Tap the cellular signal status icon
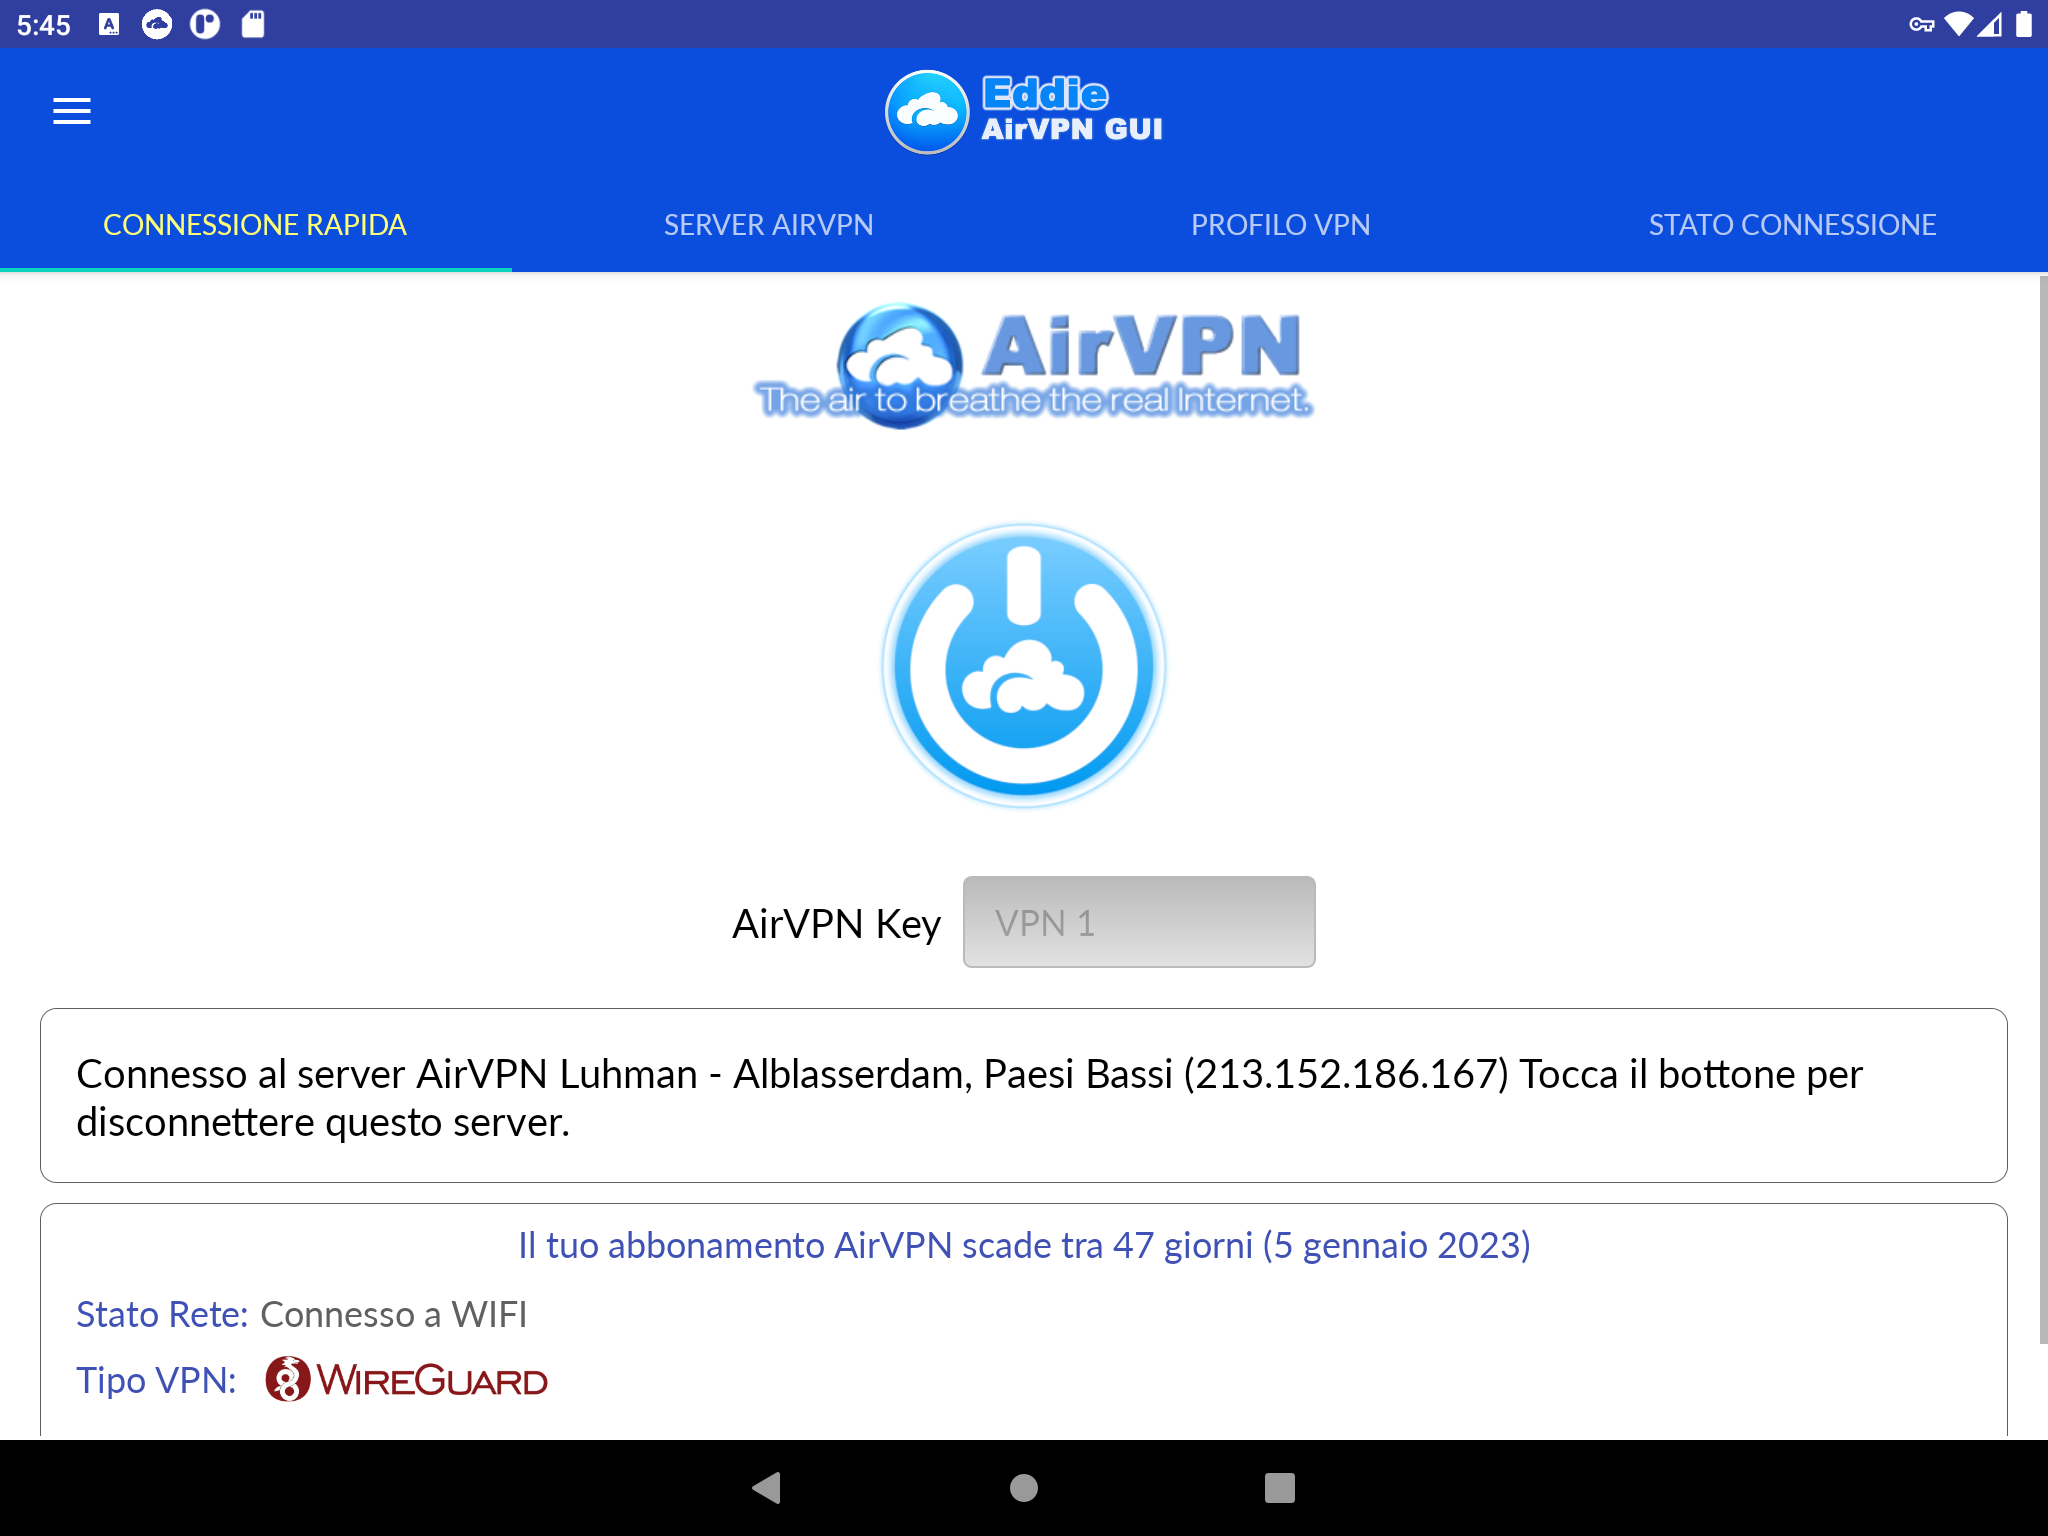2048x1536 pixels. [1991, 24]
